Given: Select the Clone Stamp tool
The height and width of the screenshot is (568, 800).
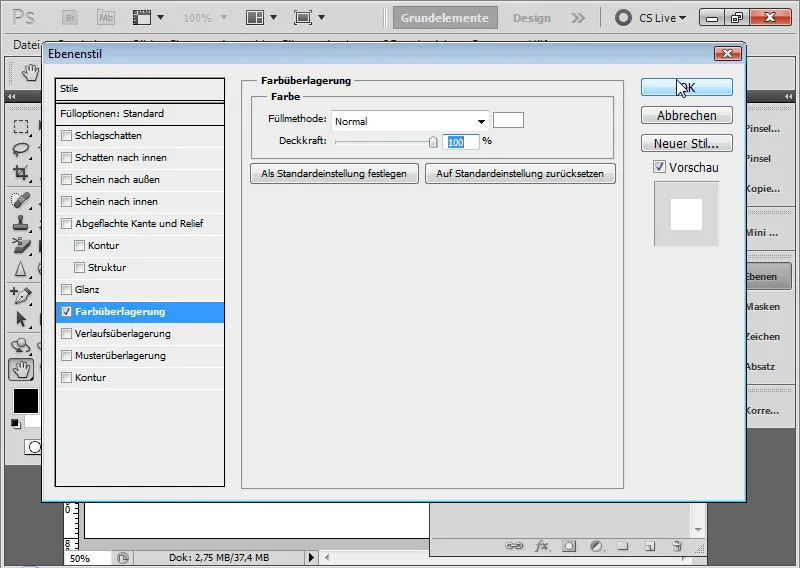Looking at the screenshot, I should point(21,223).
